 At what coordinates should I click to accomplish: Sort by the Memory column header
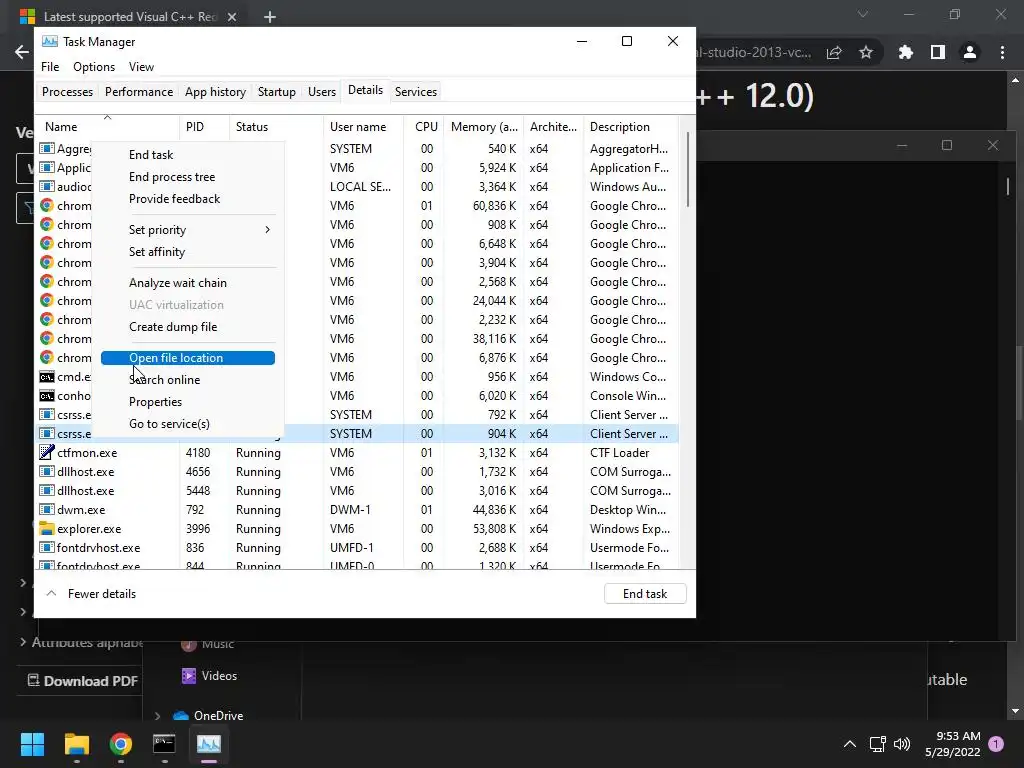tap(484, 127)
